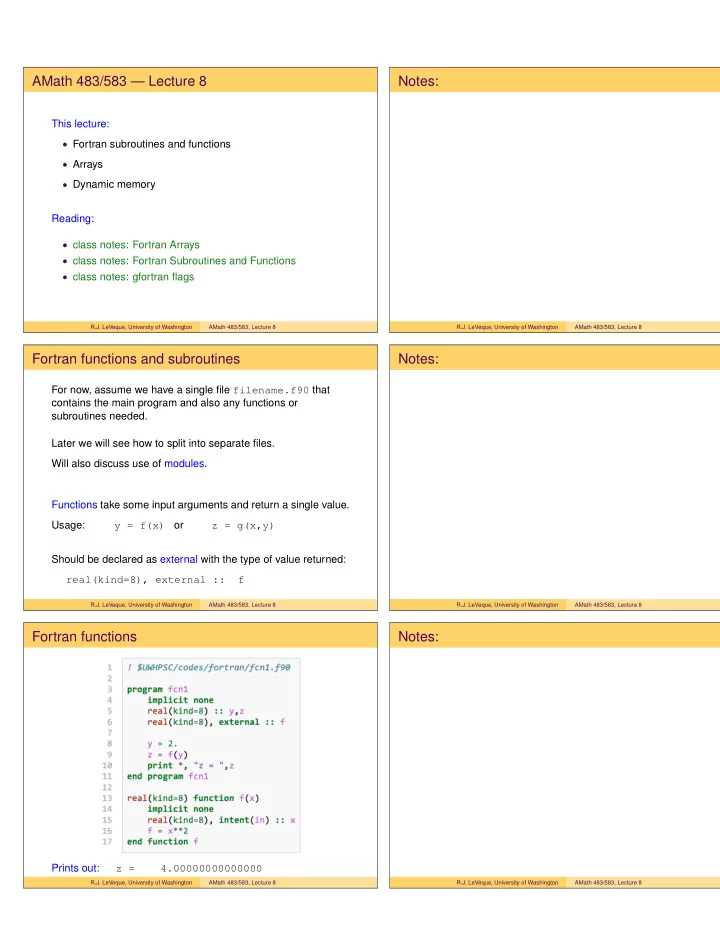
Task: Click 'AMath 483/583, Lecture 8' footer of third slide
Action: click(x=242, y=883)
